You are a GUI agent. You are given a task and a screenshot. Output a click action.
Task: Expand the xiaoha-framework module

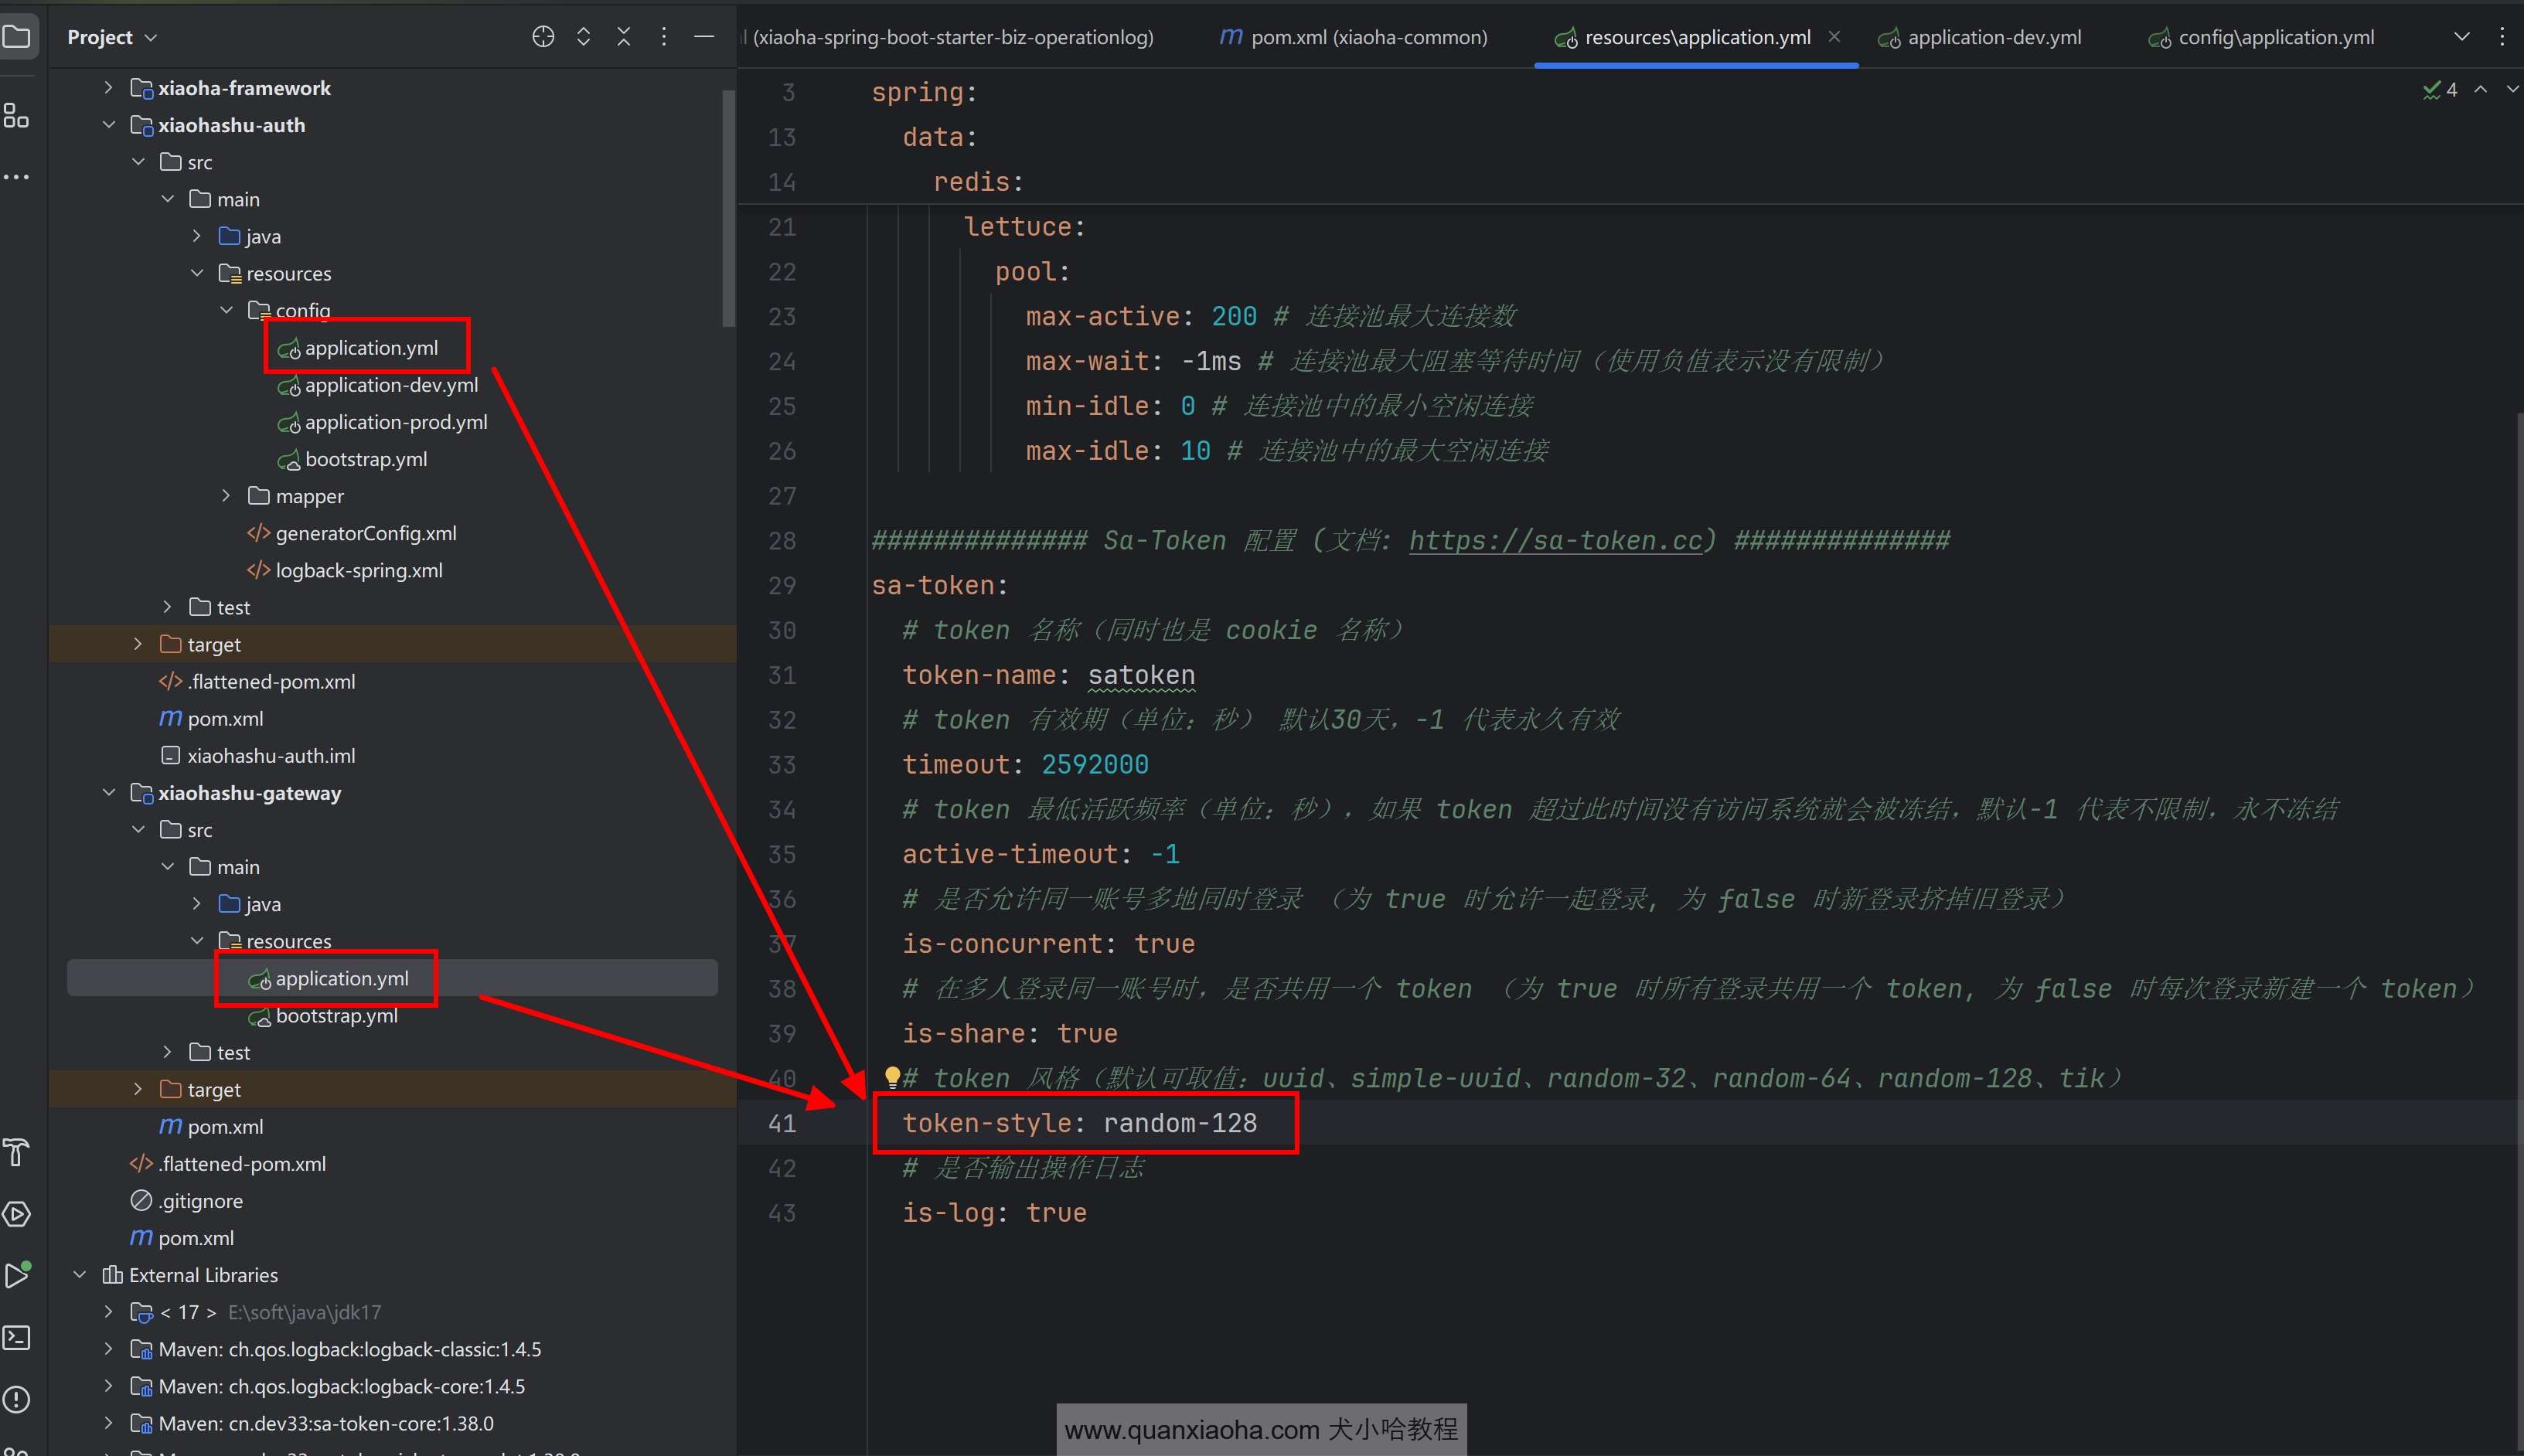pyautogui.click(x=108, y=88)
